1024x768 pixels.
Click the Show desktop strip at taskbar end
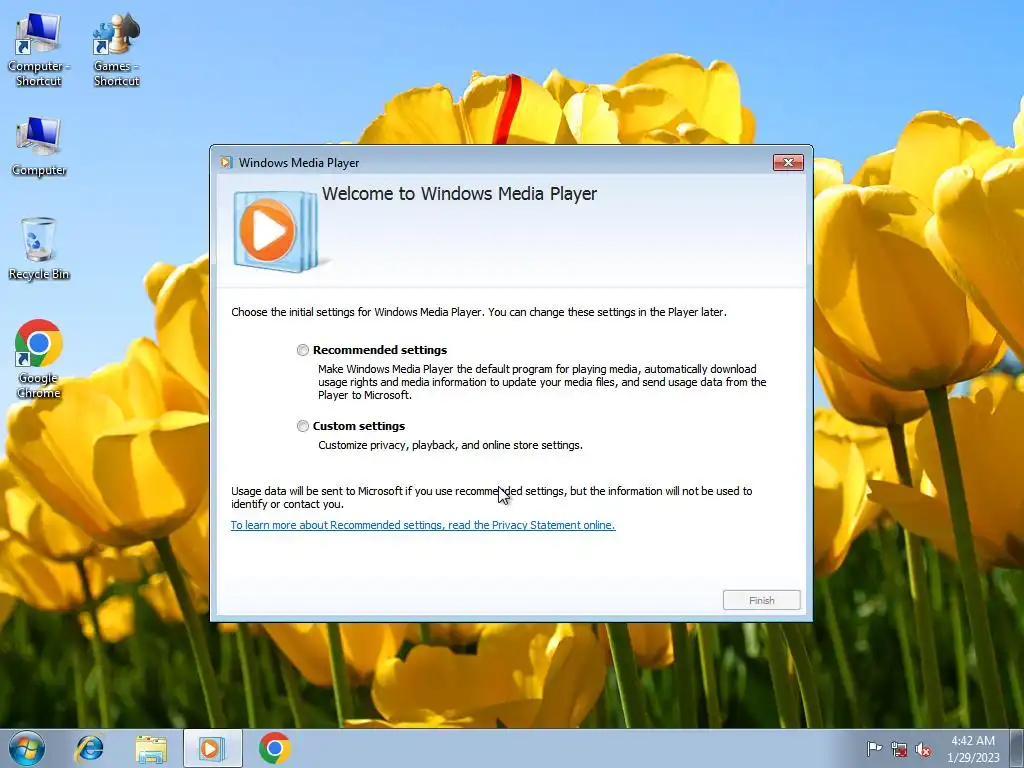(x=1017, y=748)
